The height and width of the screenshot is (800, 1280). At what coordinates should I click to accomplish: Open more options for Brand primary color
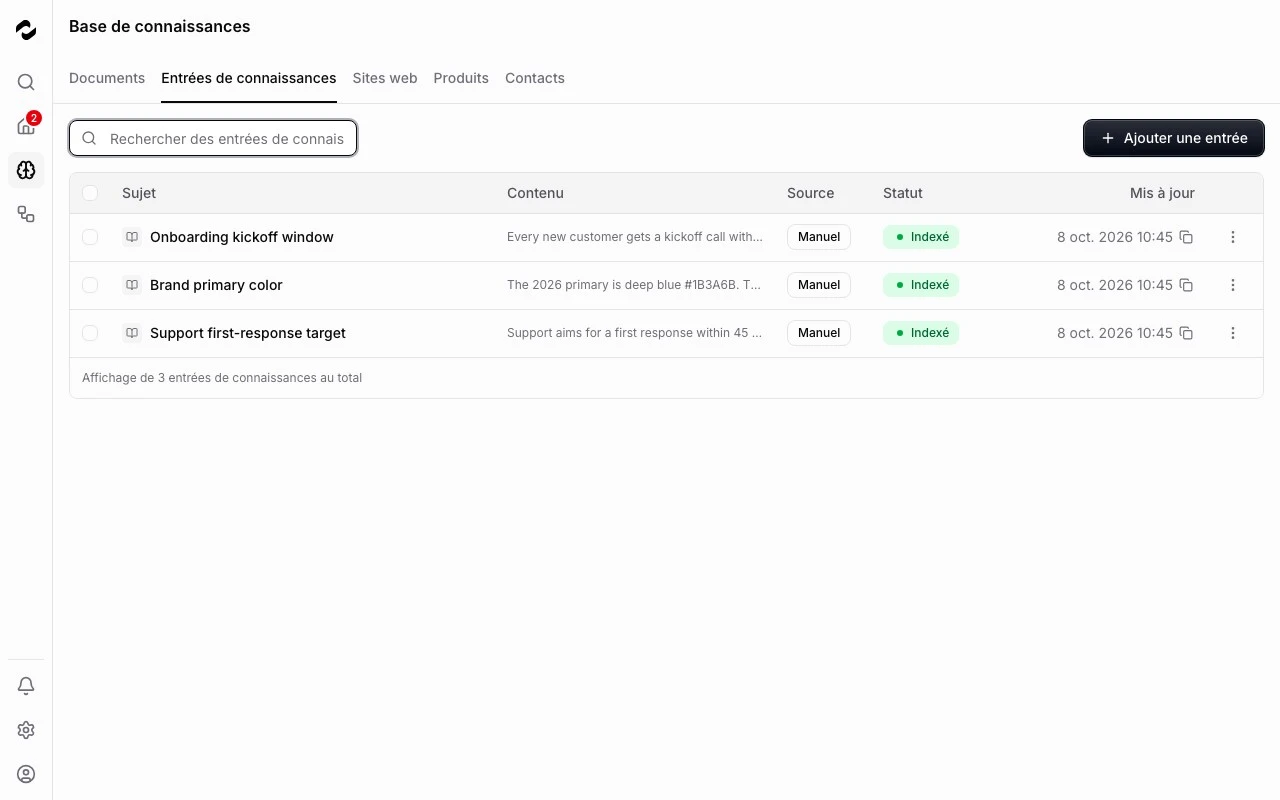[x=1232, y=285]
